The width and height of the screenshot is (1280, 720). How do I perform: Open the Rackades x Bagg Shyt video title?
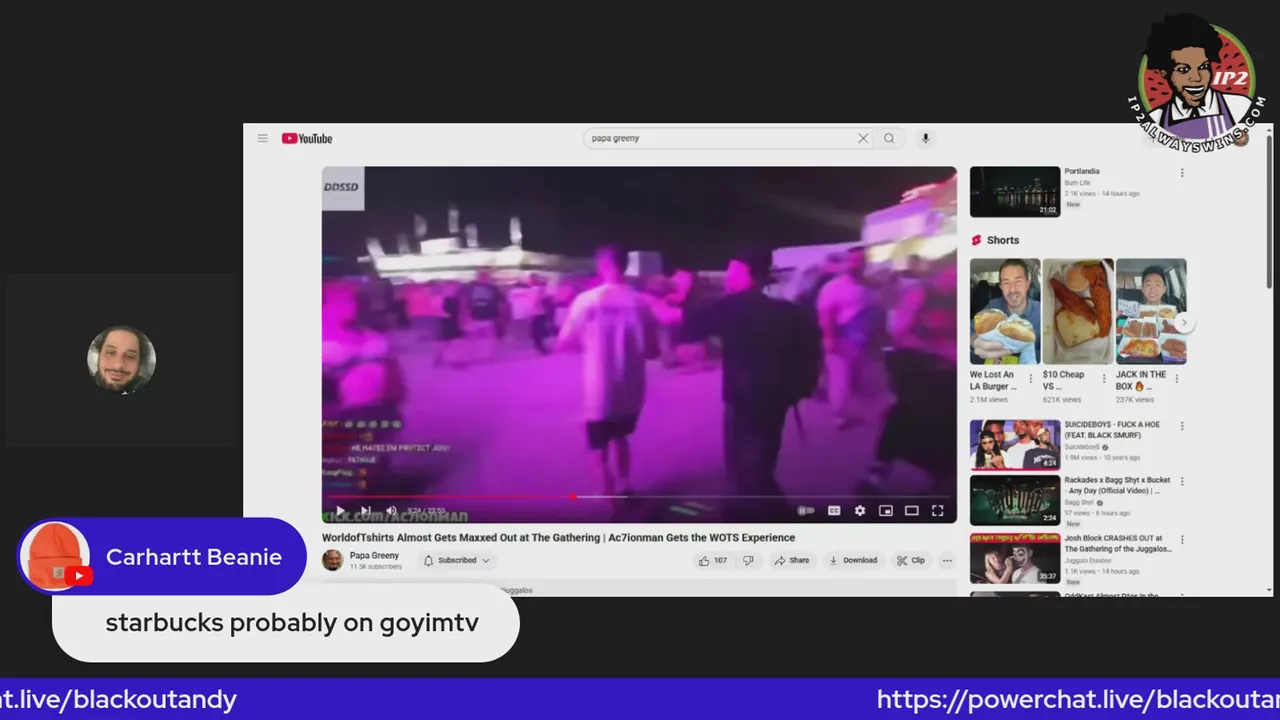pyautogui.click(x=1117, y=486)
